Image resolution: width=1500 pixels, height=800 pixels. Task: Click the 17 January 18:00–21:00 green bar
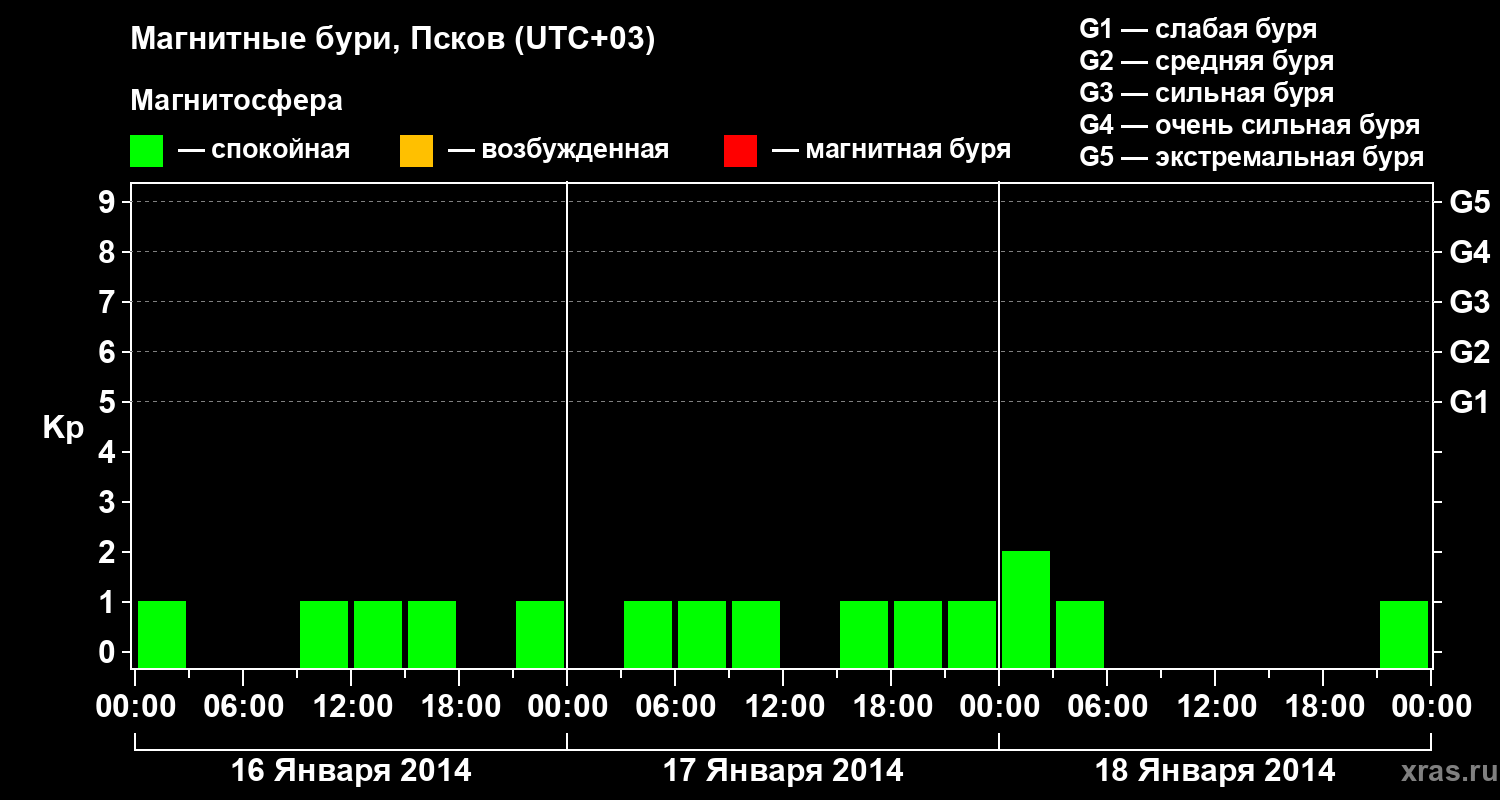pyautogui.click(x=918, y=634)
